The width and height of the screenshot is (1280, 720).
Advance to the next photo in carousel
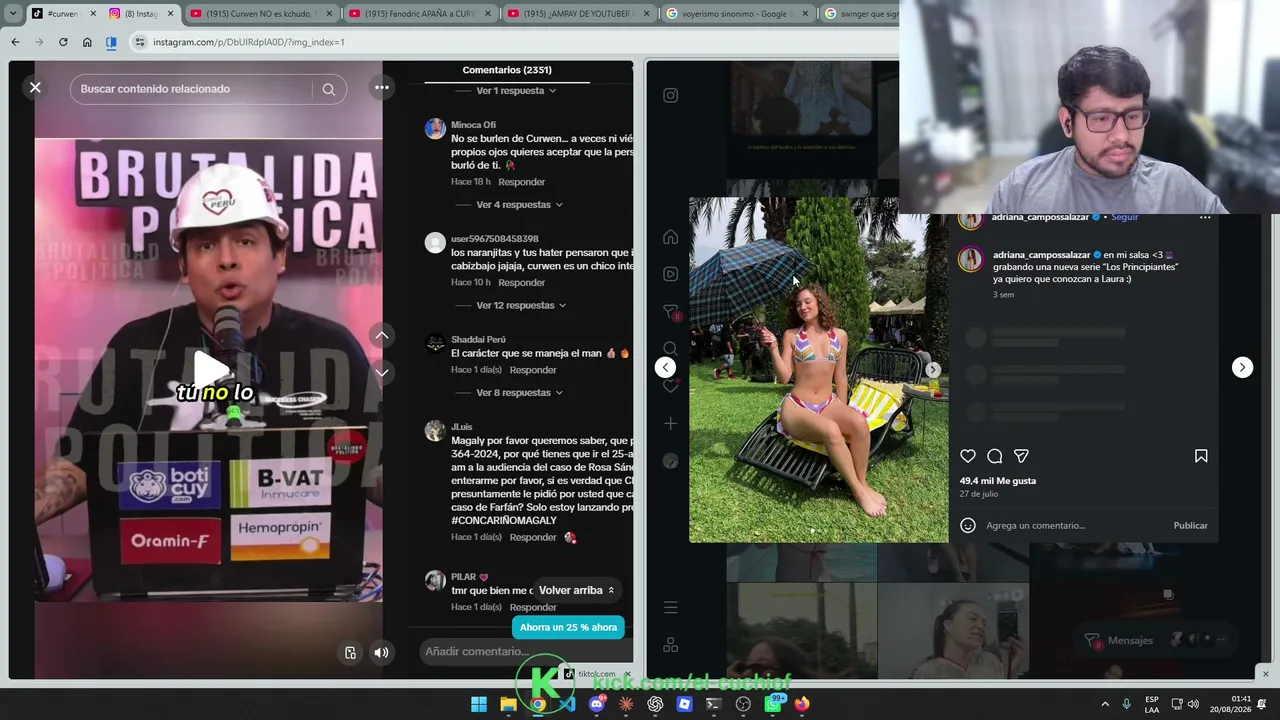(932, 370)
